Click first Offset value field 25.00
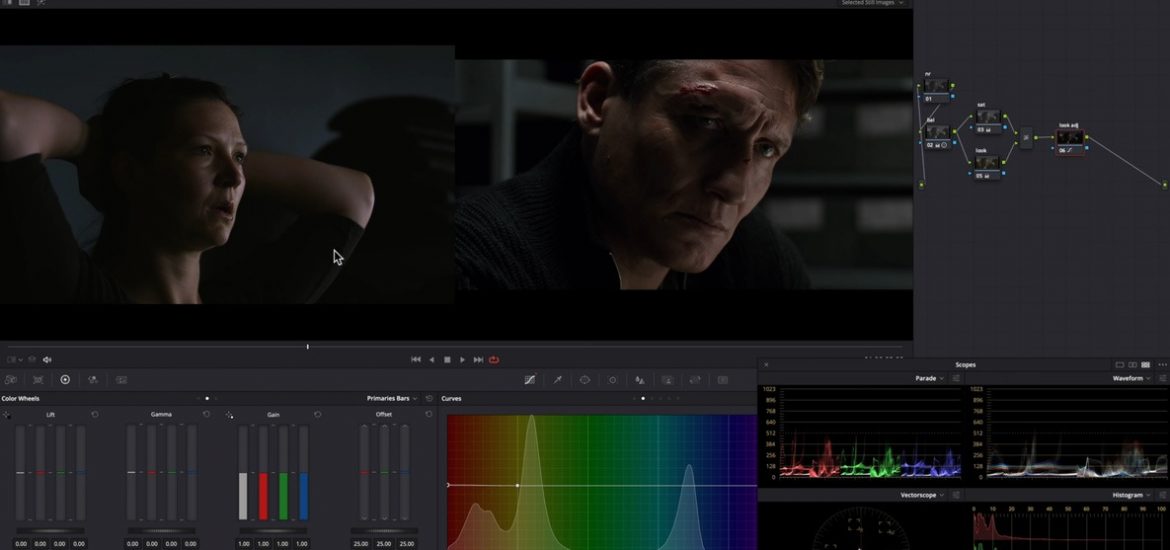1170x550 pixels. tap(361, 544)
